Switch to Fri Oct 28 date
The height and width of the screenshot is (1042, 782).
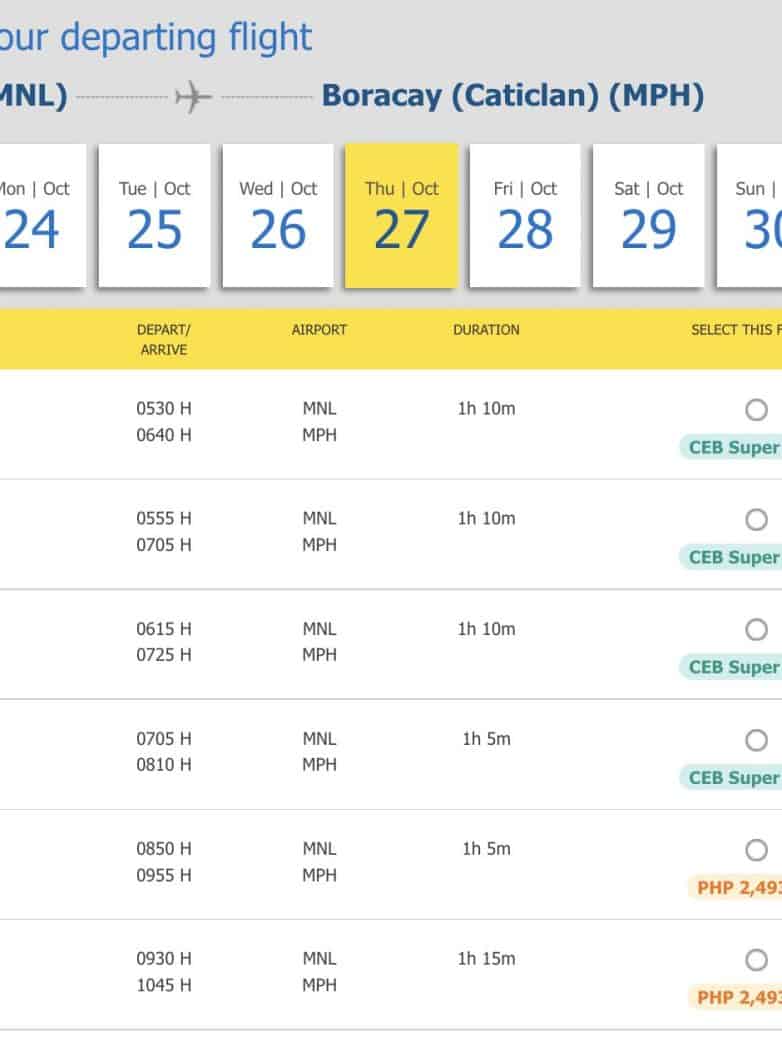point(525,216)
